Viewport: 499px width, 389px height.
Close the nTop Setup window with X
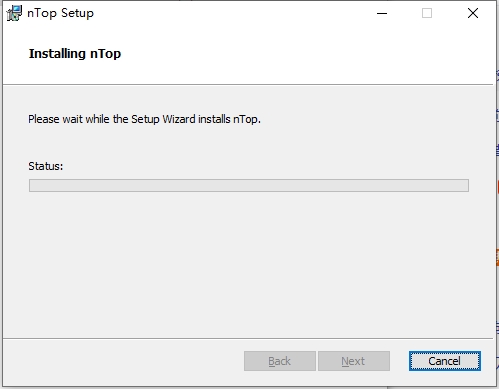(473, 13)
